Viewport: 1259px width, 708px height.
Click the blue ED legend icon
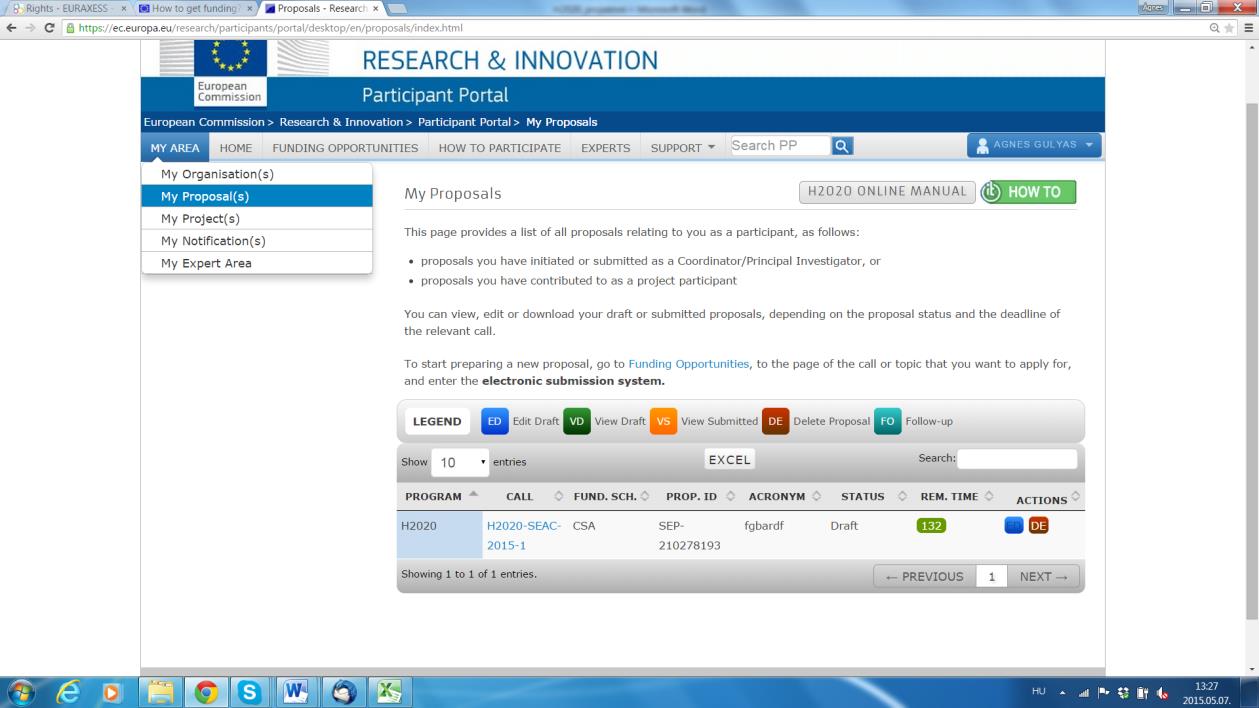pyautogui.click(x=494, y=421)
